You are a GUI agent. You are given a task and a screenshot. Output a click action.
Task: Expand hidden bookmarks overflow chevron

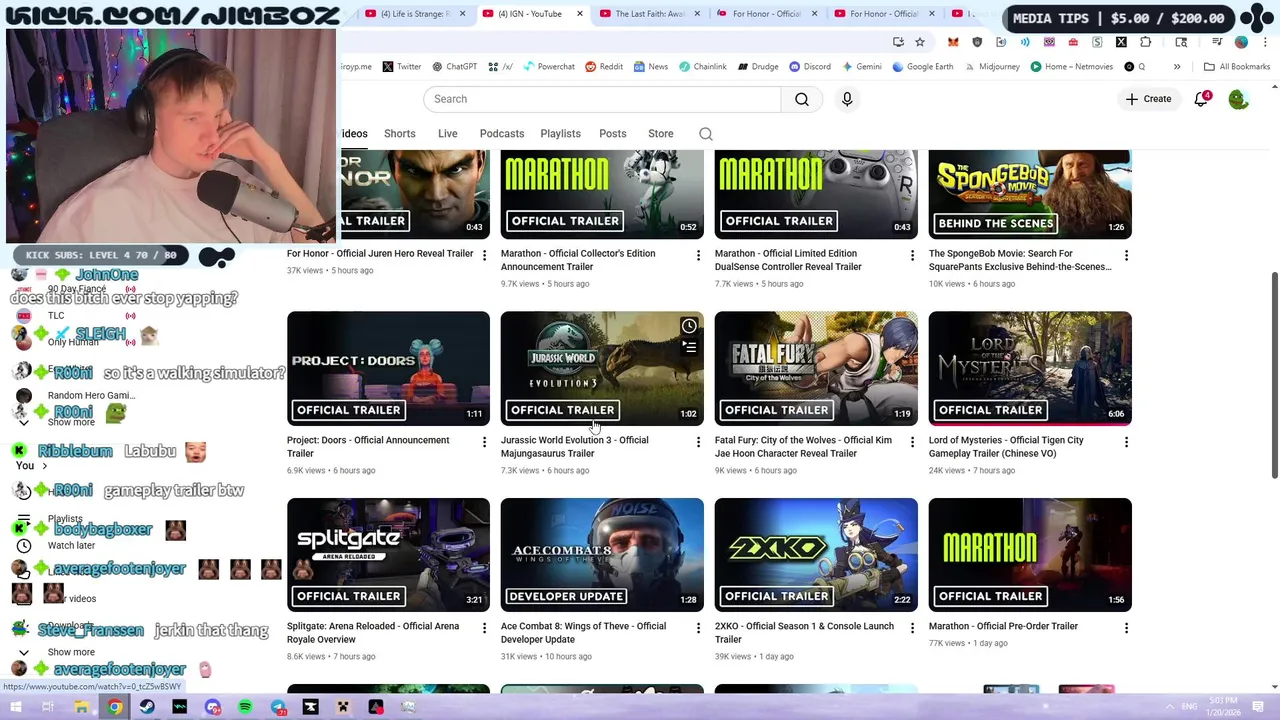(x=1177, y=67)
